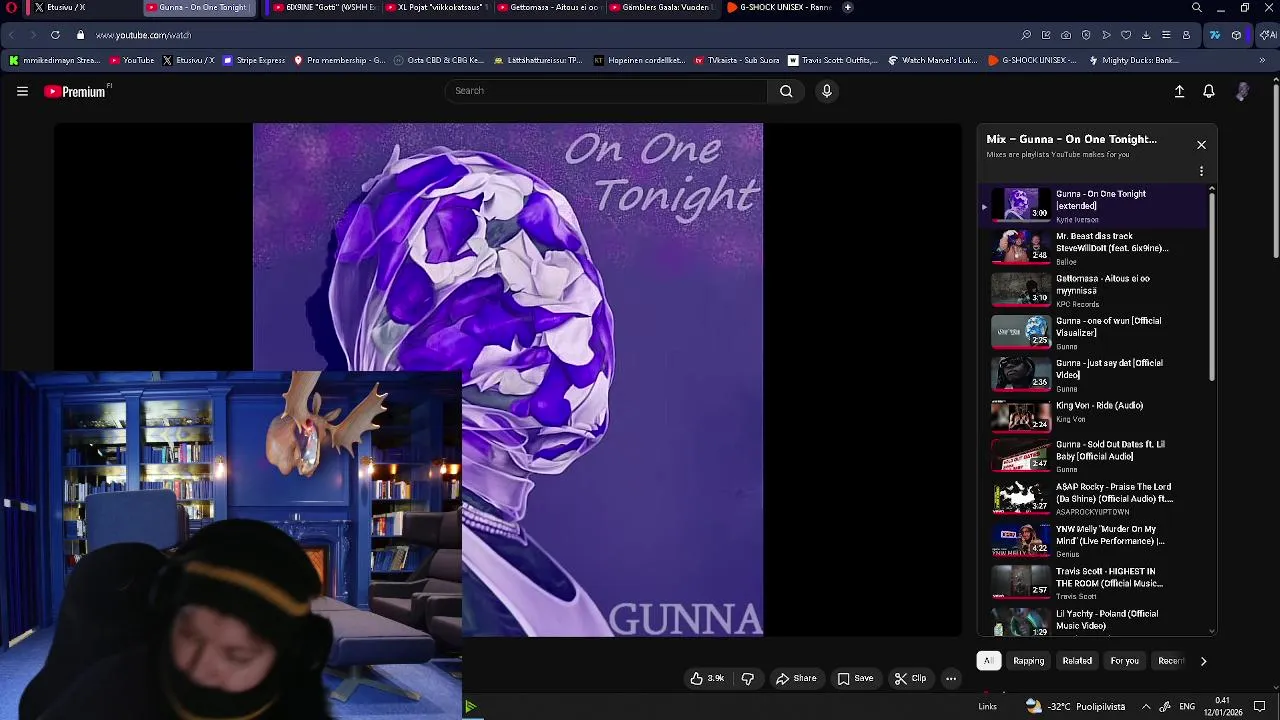Open Opera Easy Setup lines icon
Screen dimensions: 1280x720
[1166, 35]
